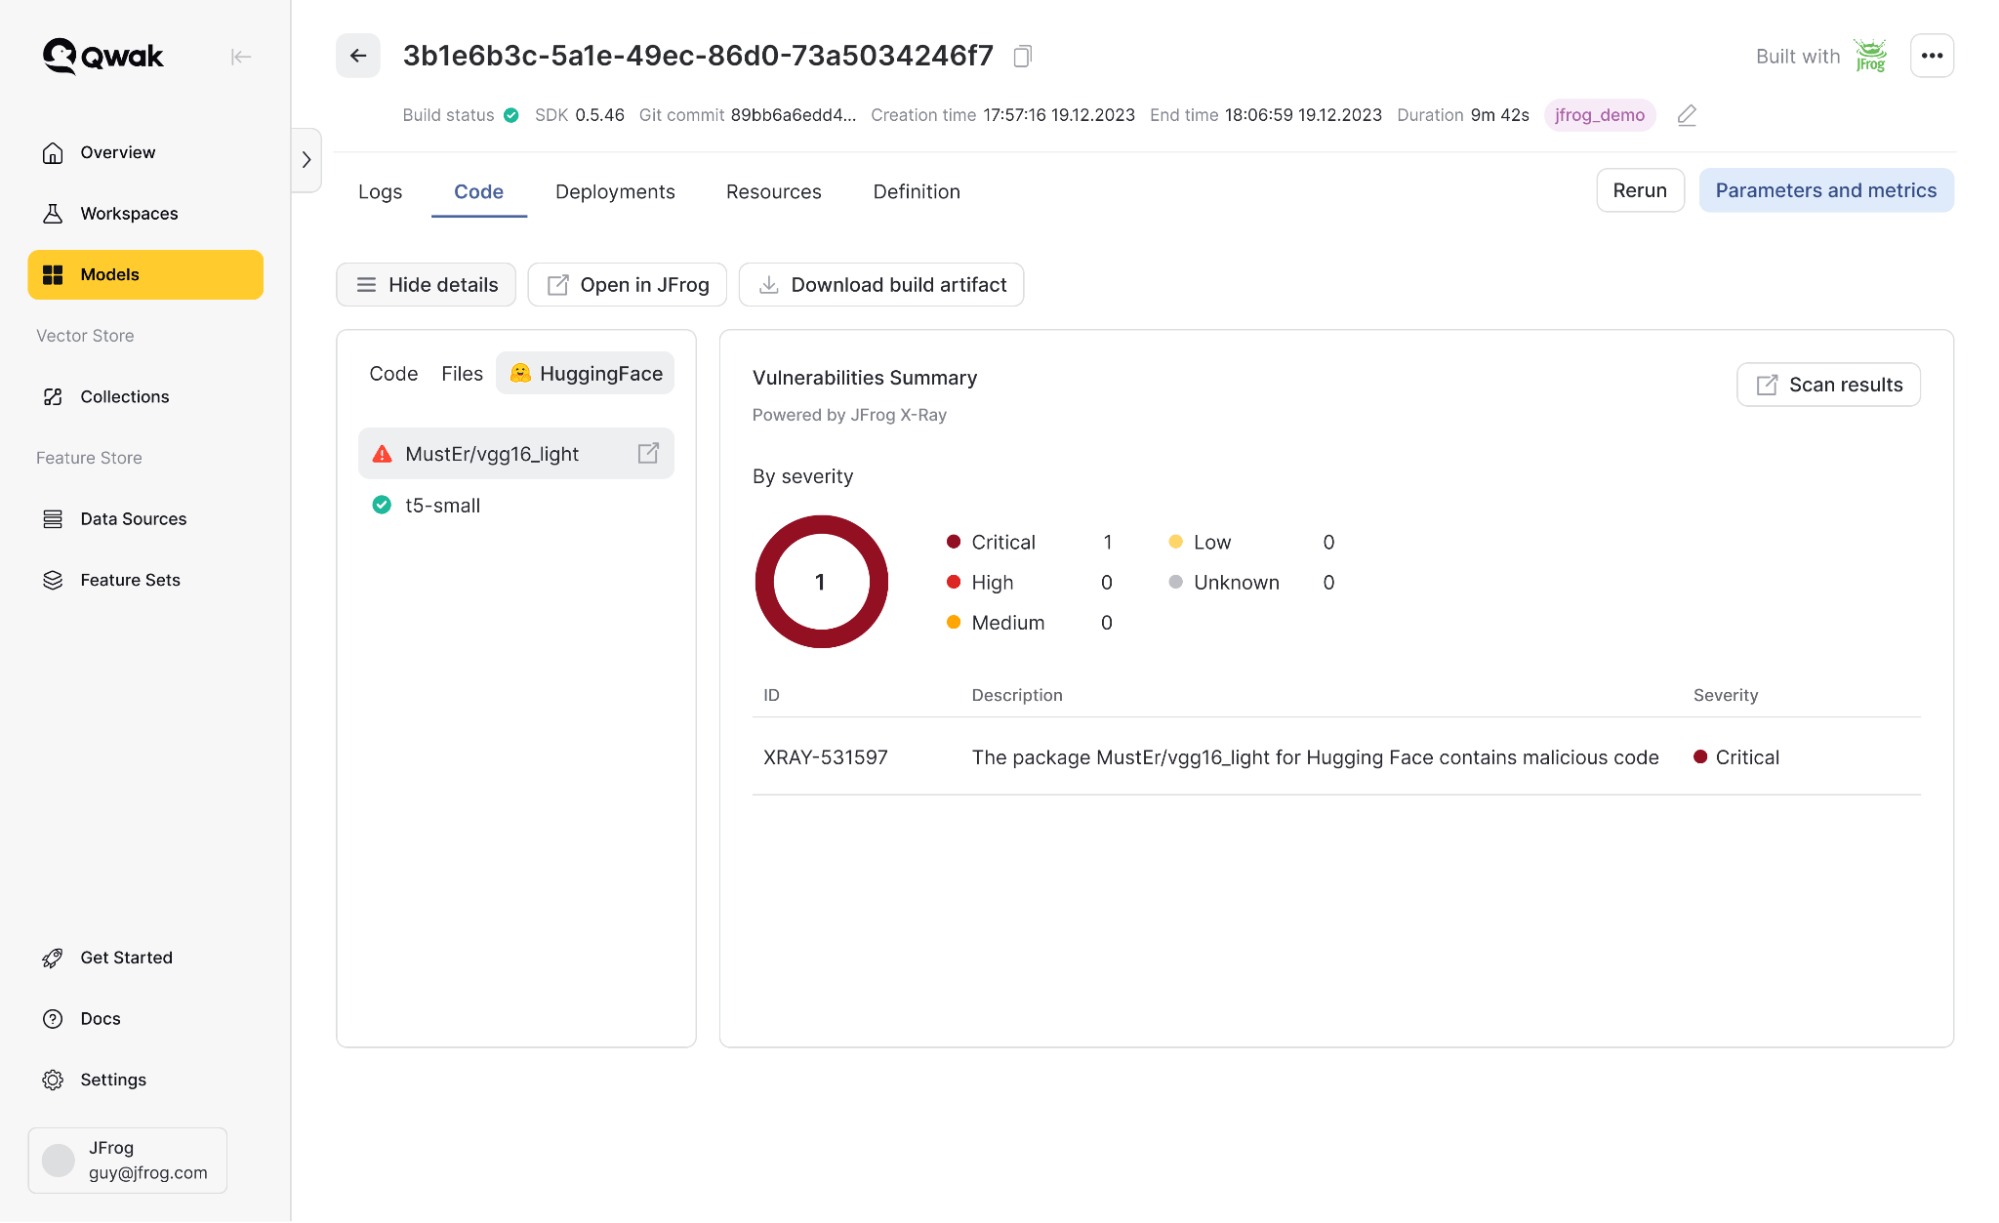Click the red warning icon on MustEr/vgg16_light
Screen dimensions: 1999x1223
point(382,454)
